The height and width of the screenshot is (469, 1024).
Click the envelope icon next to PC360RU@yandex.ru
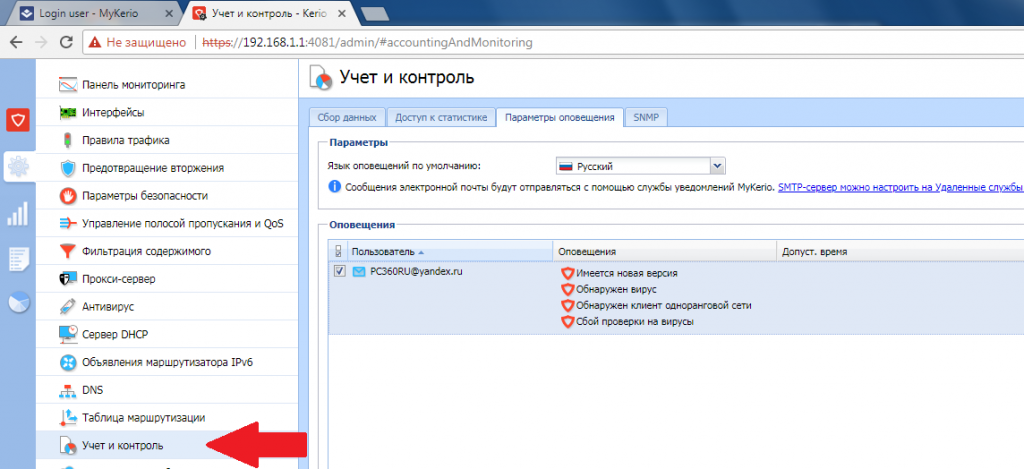point(359,272)
